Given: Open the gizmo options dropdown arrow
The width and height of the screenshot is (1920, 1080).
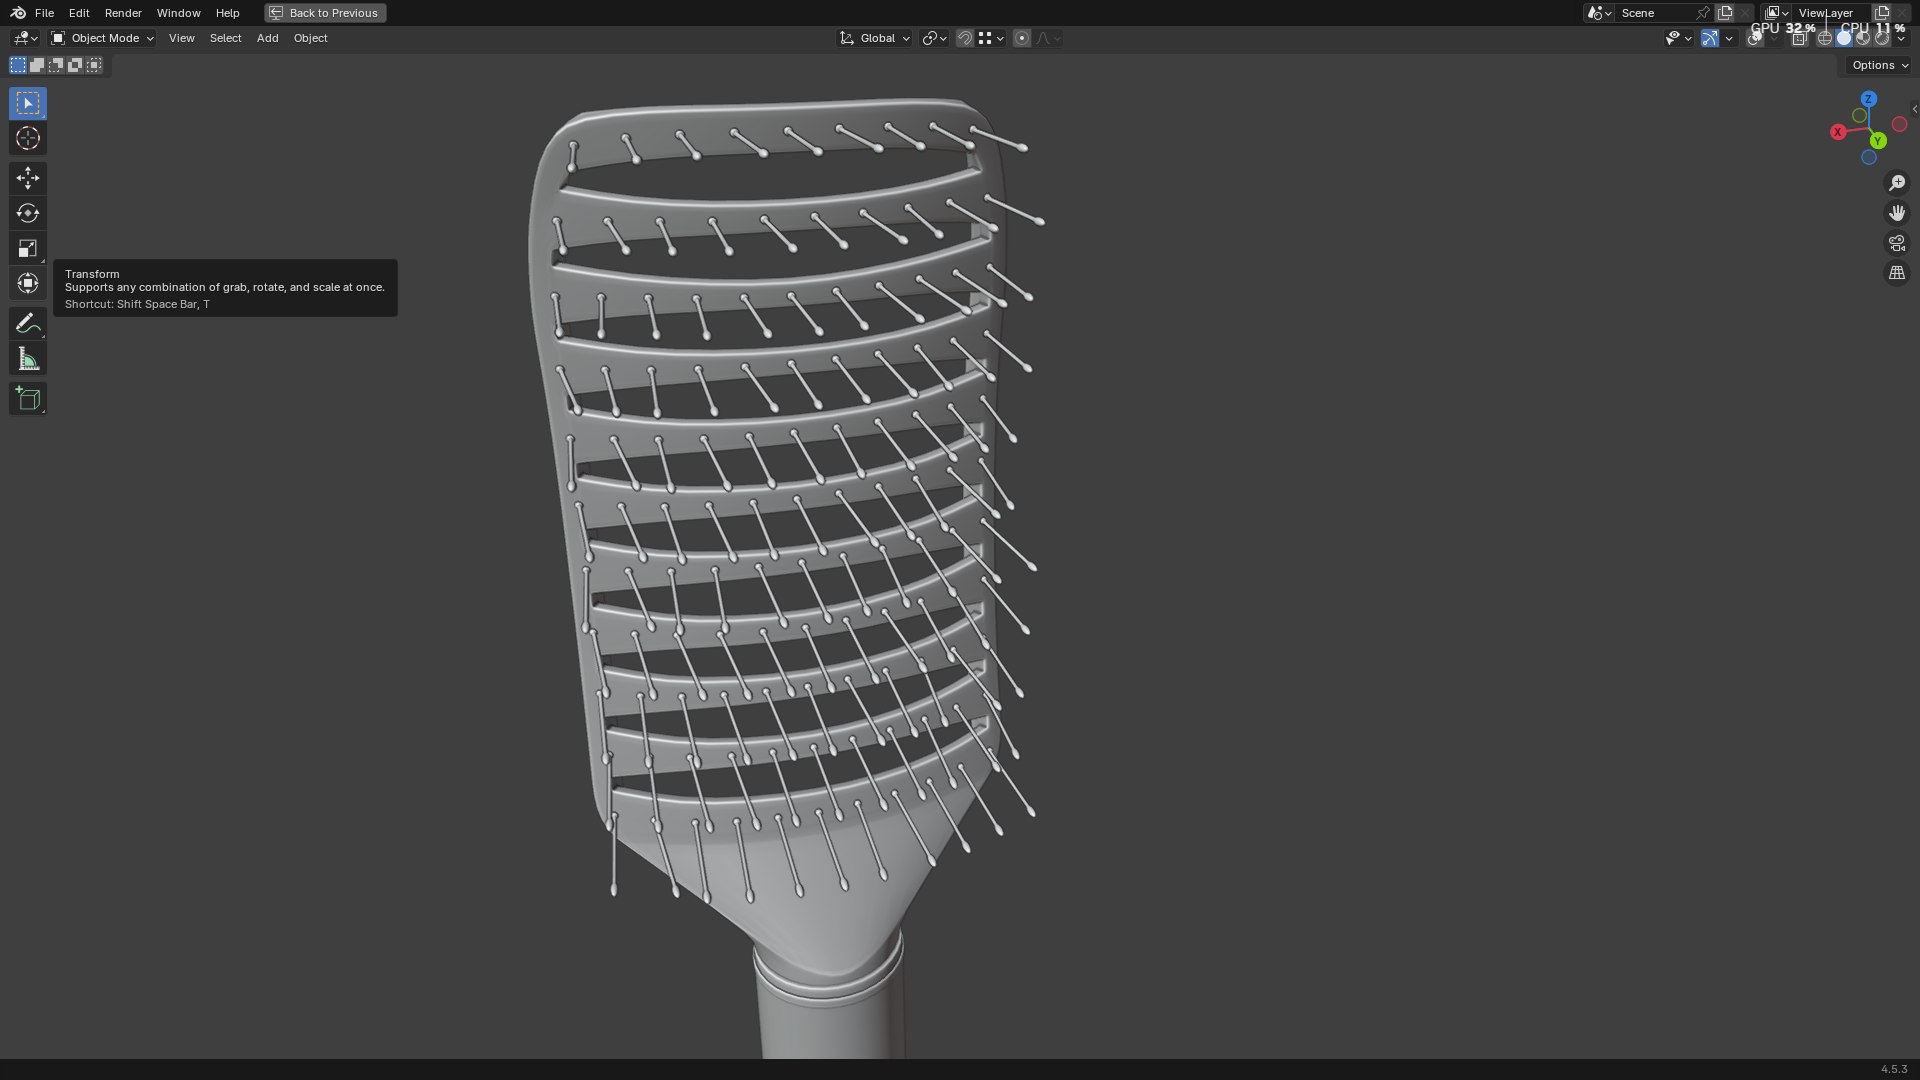Looking at the screenshot, I should click(x=1729, y=38).
